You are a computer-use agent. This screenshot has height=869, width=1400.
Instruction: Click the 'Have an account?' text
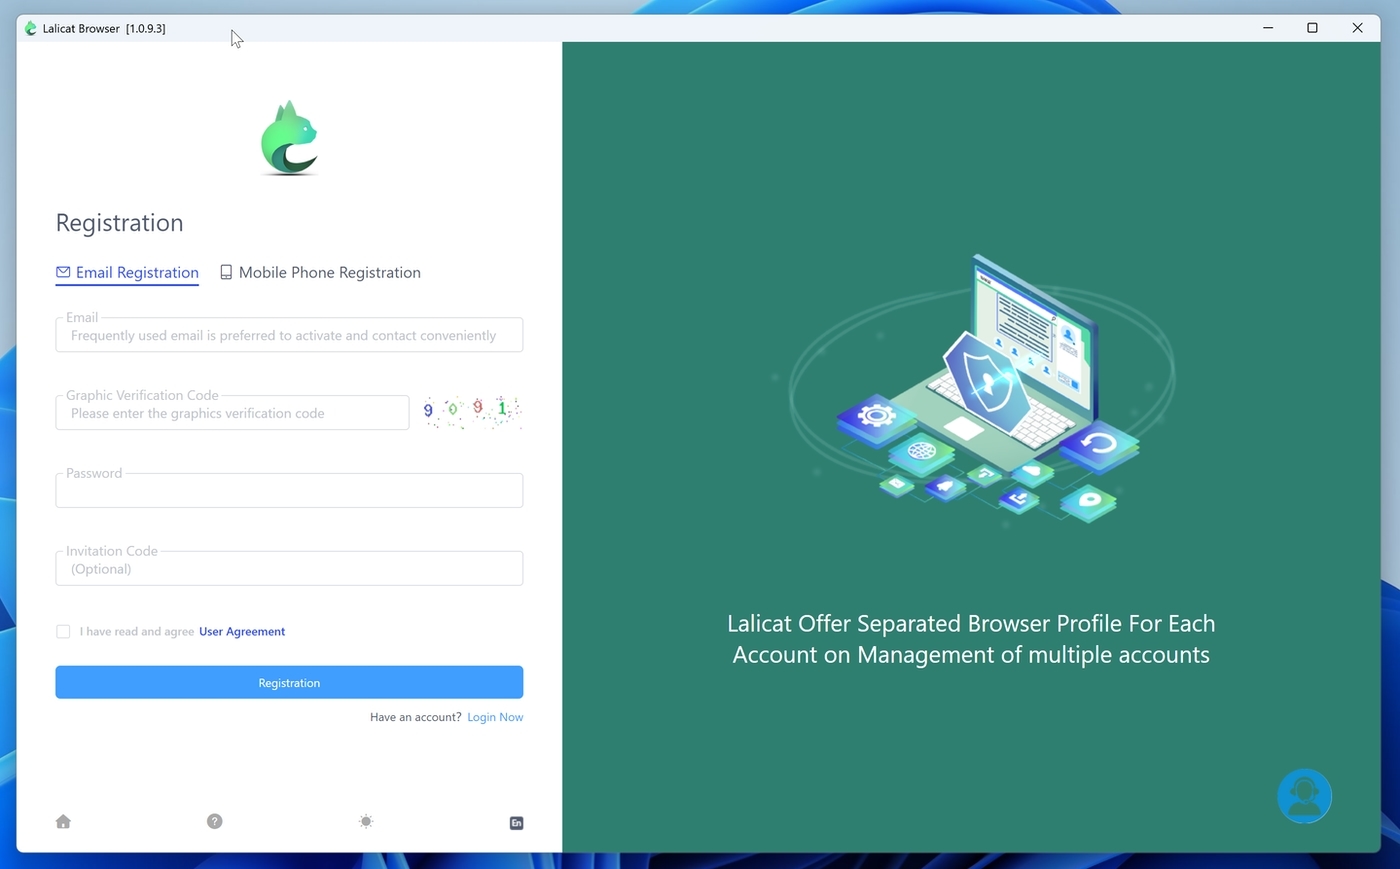pyautogui.click(x=416, y=717)
